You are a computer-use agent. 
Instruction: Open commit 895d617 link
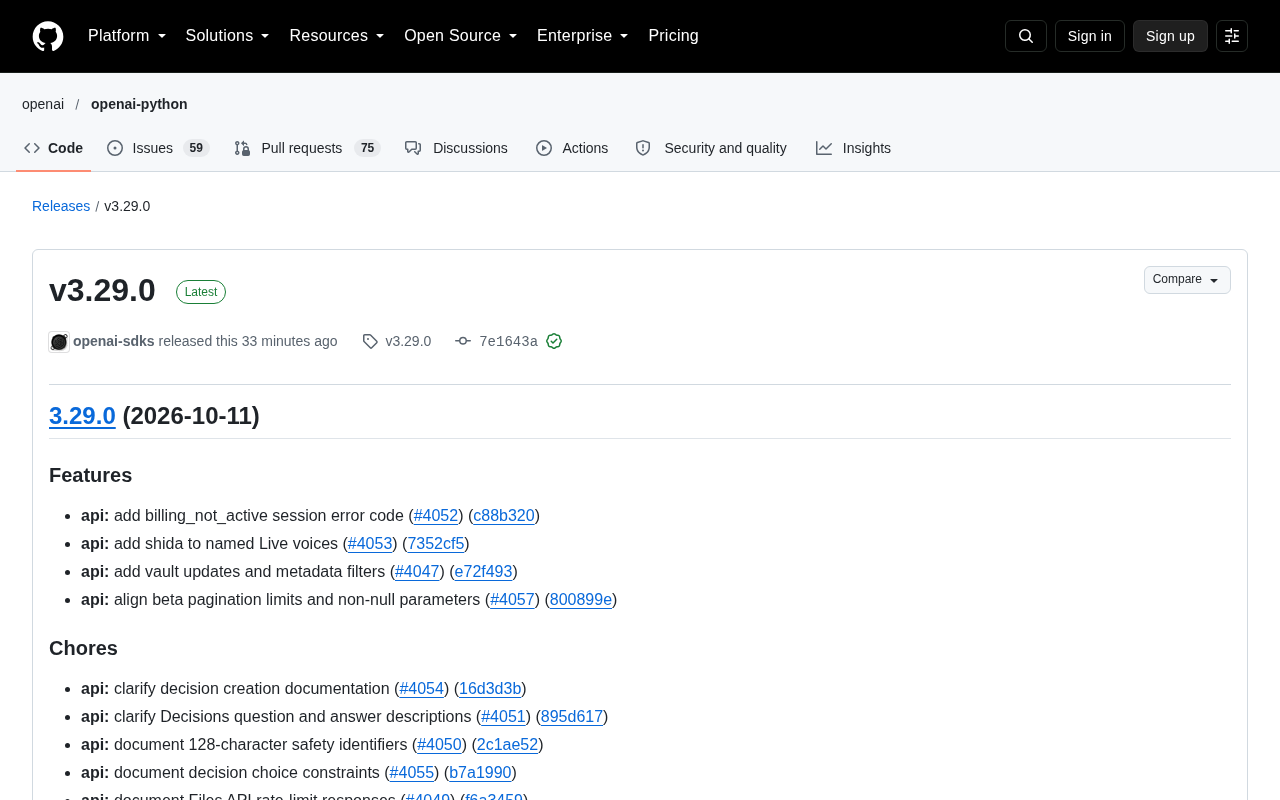pos(572,717)
